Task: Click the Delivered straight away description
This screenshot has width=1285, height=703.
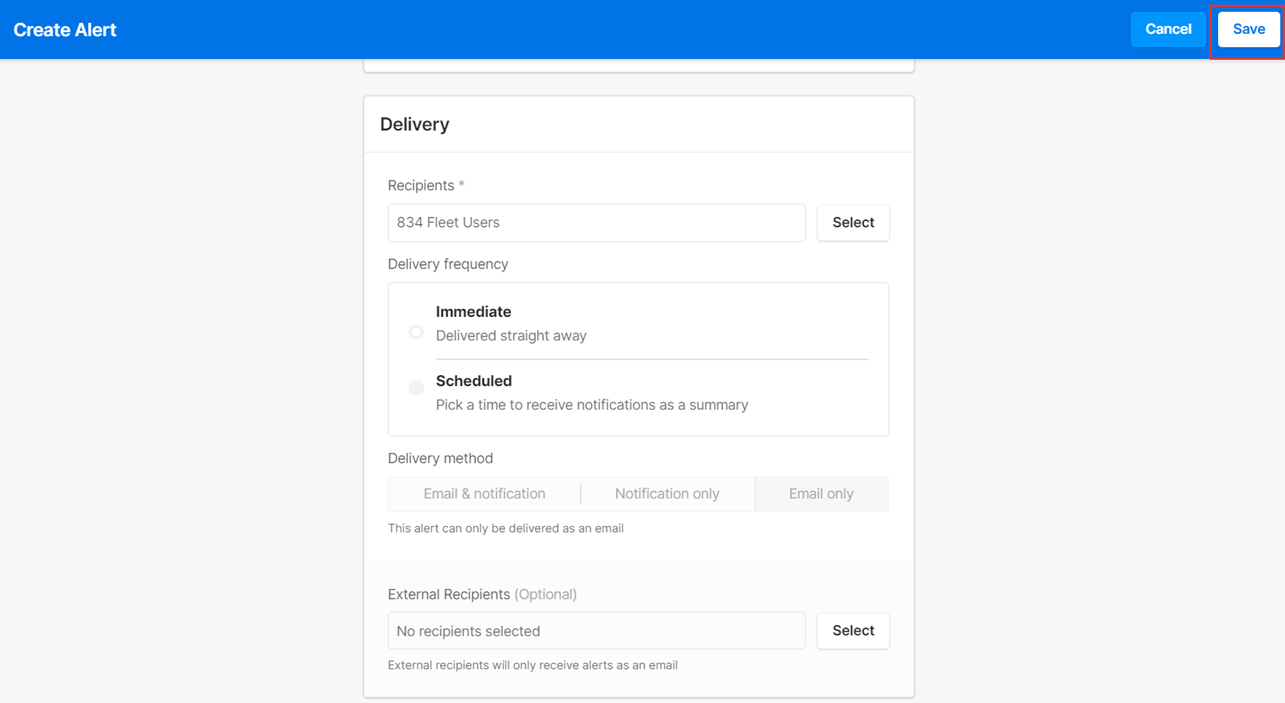Action: point(511,336)
